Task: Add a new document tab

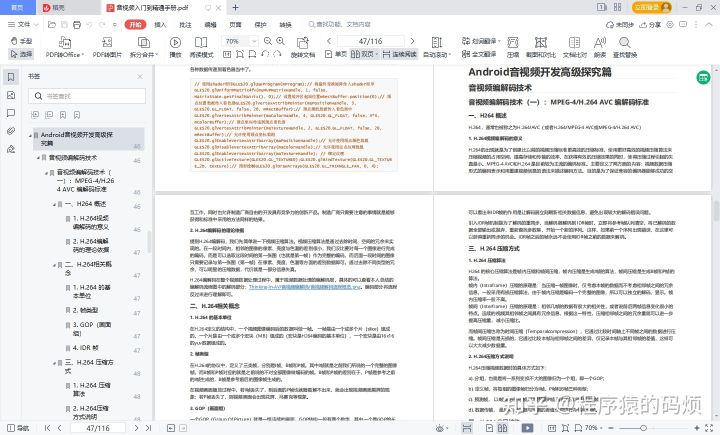Action: (x=235, y=7)
